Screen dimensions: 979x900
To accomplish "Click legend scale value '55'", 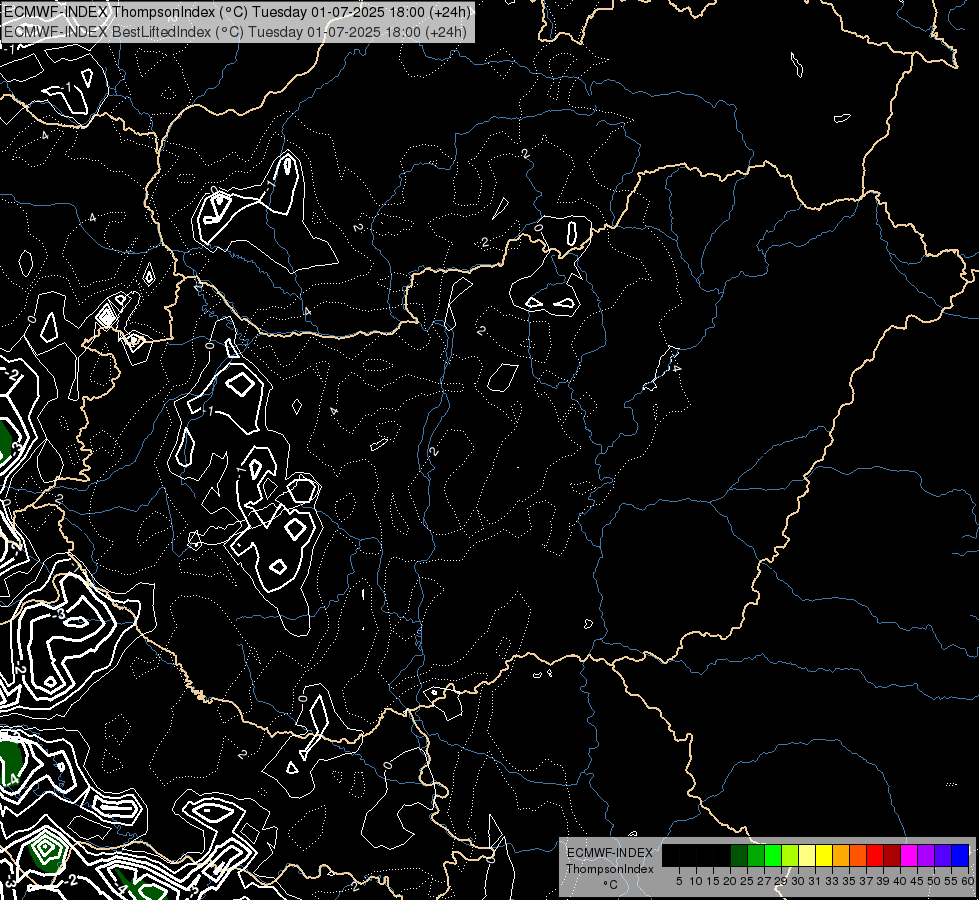I will tap(951, 881).
